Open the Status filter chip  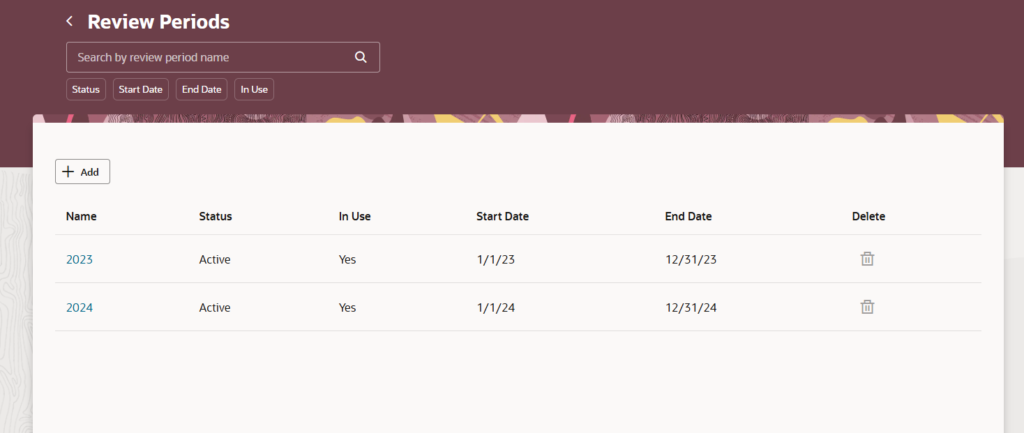click(86, 89)
